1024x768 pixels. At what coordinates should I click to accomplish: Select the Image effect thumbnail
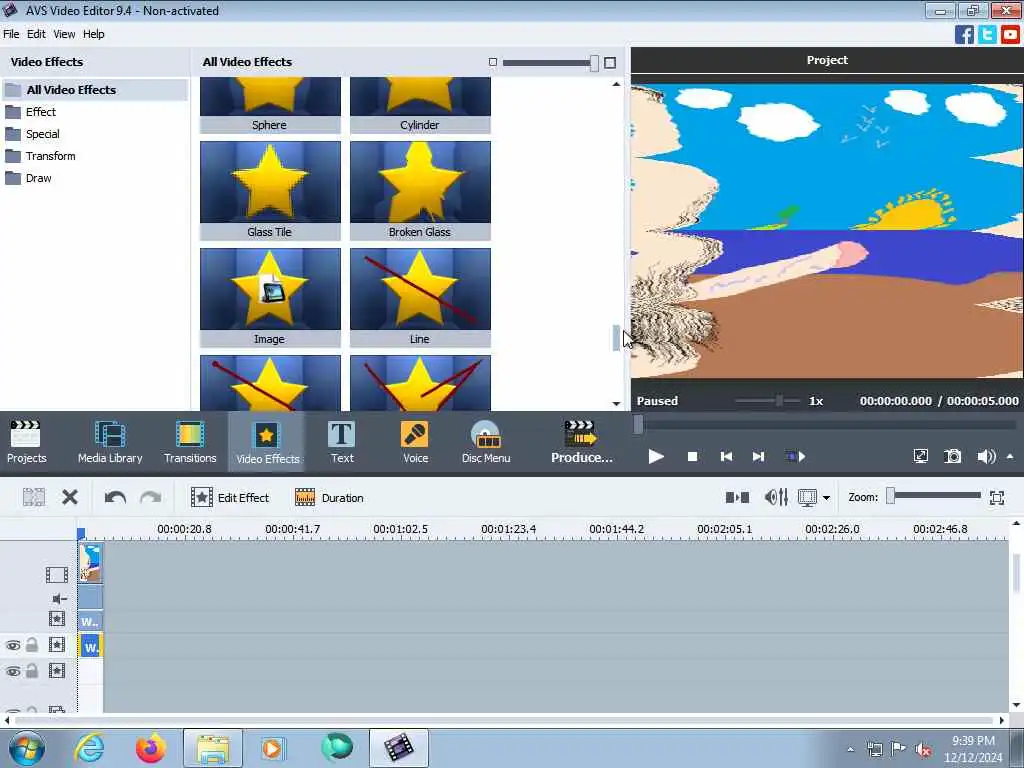[270, 298]
